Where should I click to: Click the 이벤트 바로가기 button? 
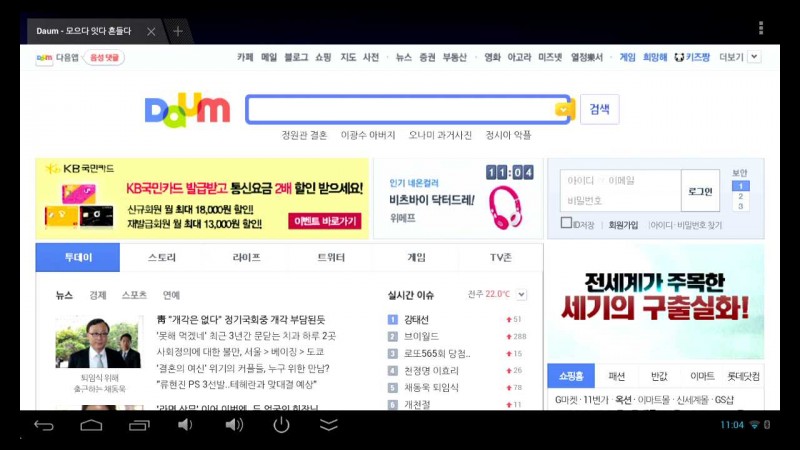tap(325, 221)
